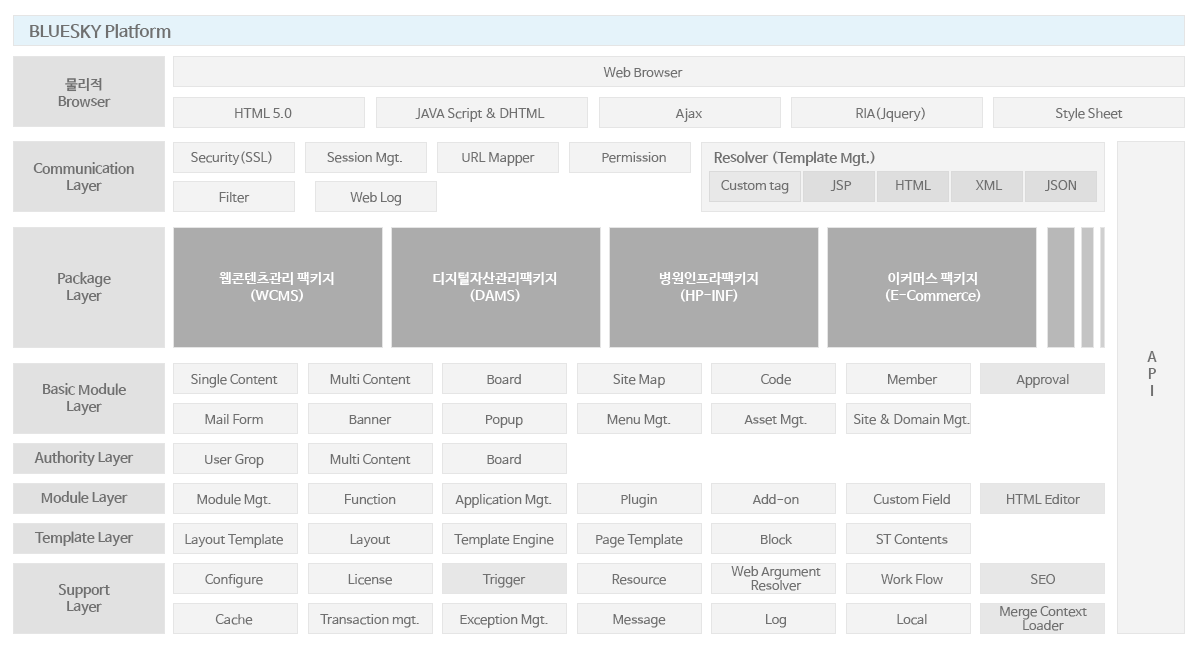
Task: Click the tall API column
Action: coord(1151,387)
